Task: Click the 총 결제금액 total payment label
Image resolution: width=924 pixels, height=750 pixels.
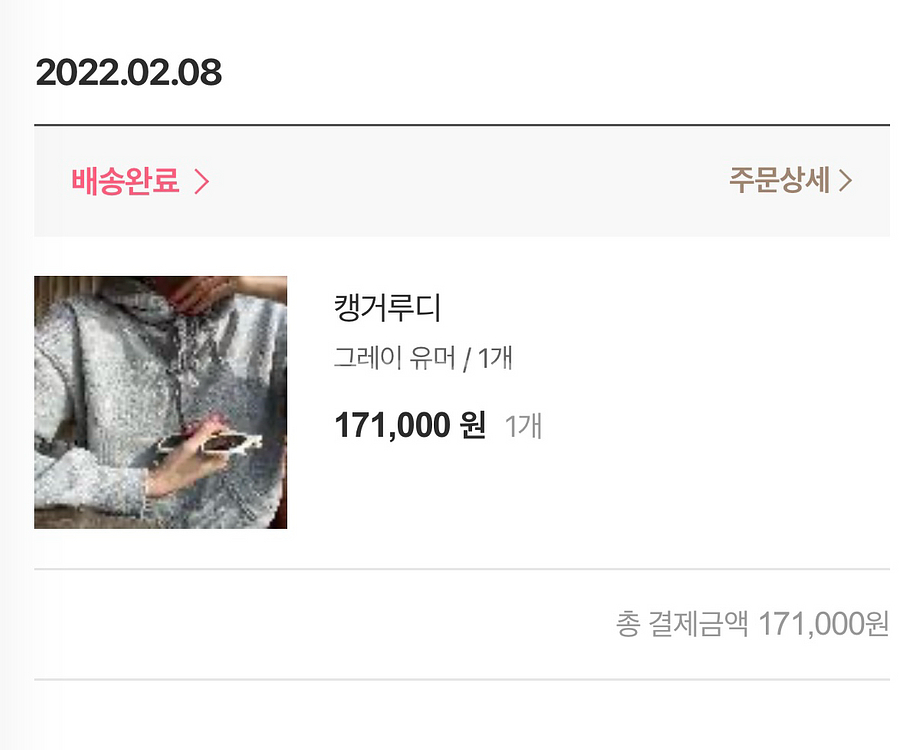Action: click(681, 625)
